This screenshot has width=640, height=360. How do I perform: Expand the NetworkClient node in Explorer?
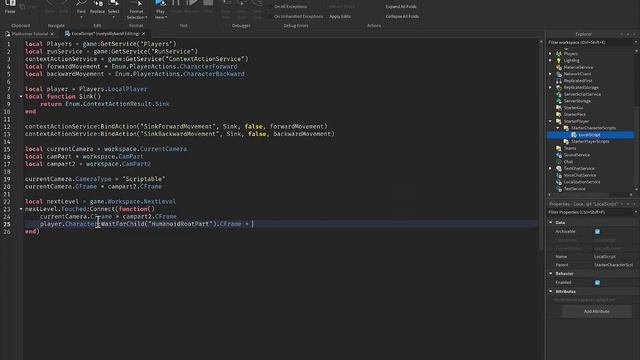point(550,74)
